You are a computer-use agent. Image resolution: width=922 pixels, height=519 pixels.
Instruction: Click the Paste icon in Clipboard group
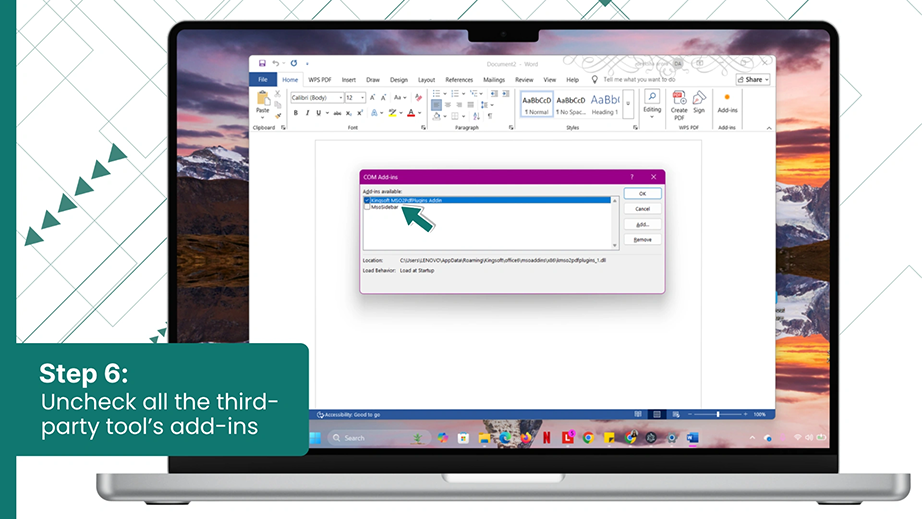coord(262,99)
